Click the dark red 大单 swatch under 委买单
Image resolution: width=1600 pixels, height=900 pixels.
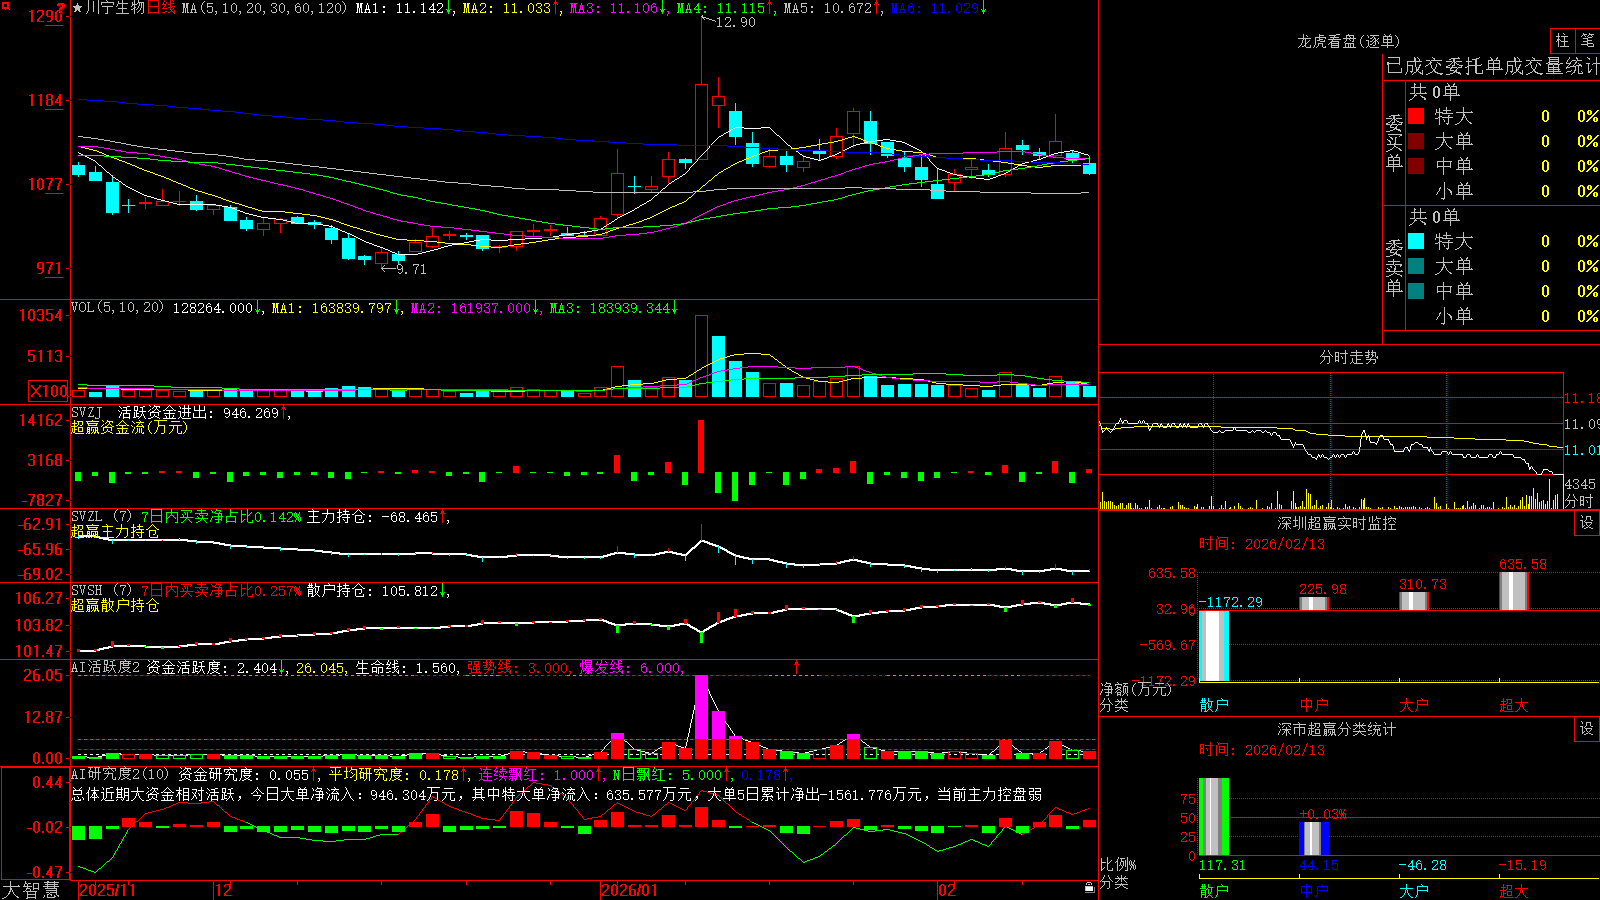pyautogui.click(x=1416, y=141)
